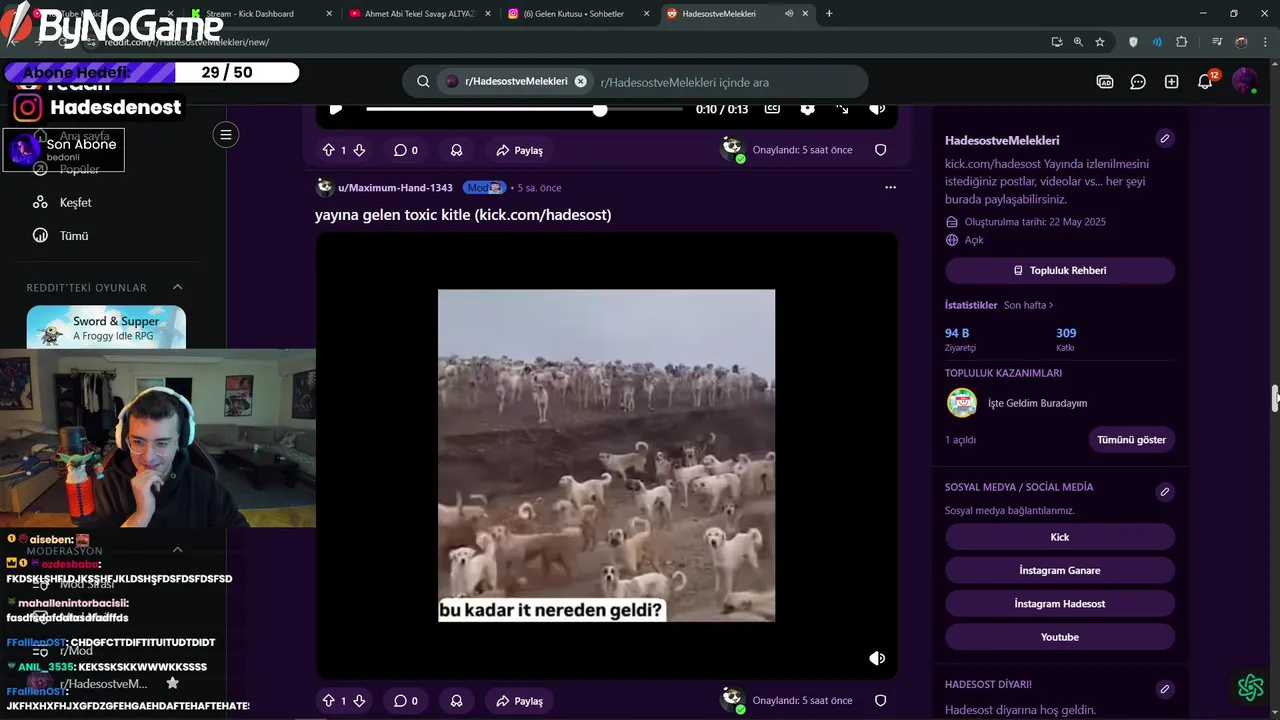Image resolution: width=1280 pixels, height=720 pixels.
Task: Toggle sound on the dog video
Action: pyautogui.click(x=877, y=658)
